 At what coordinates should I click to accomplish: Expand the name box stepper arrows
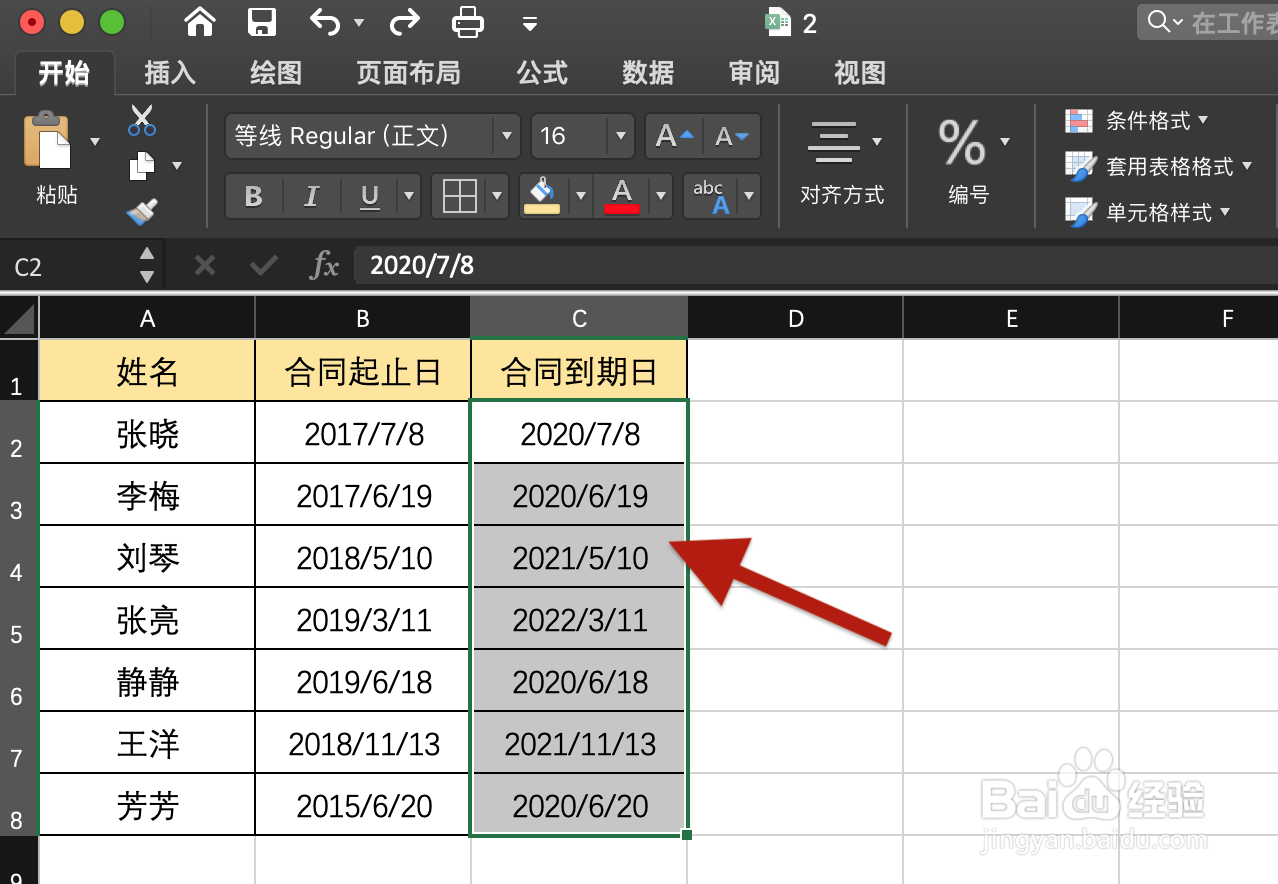click(x=147, y=265)
